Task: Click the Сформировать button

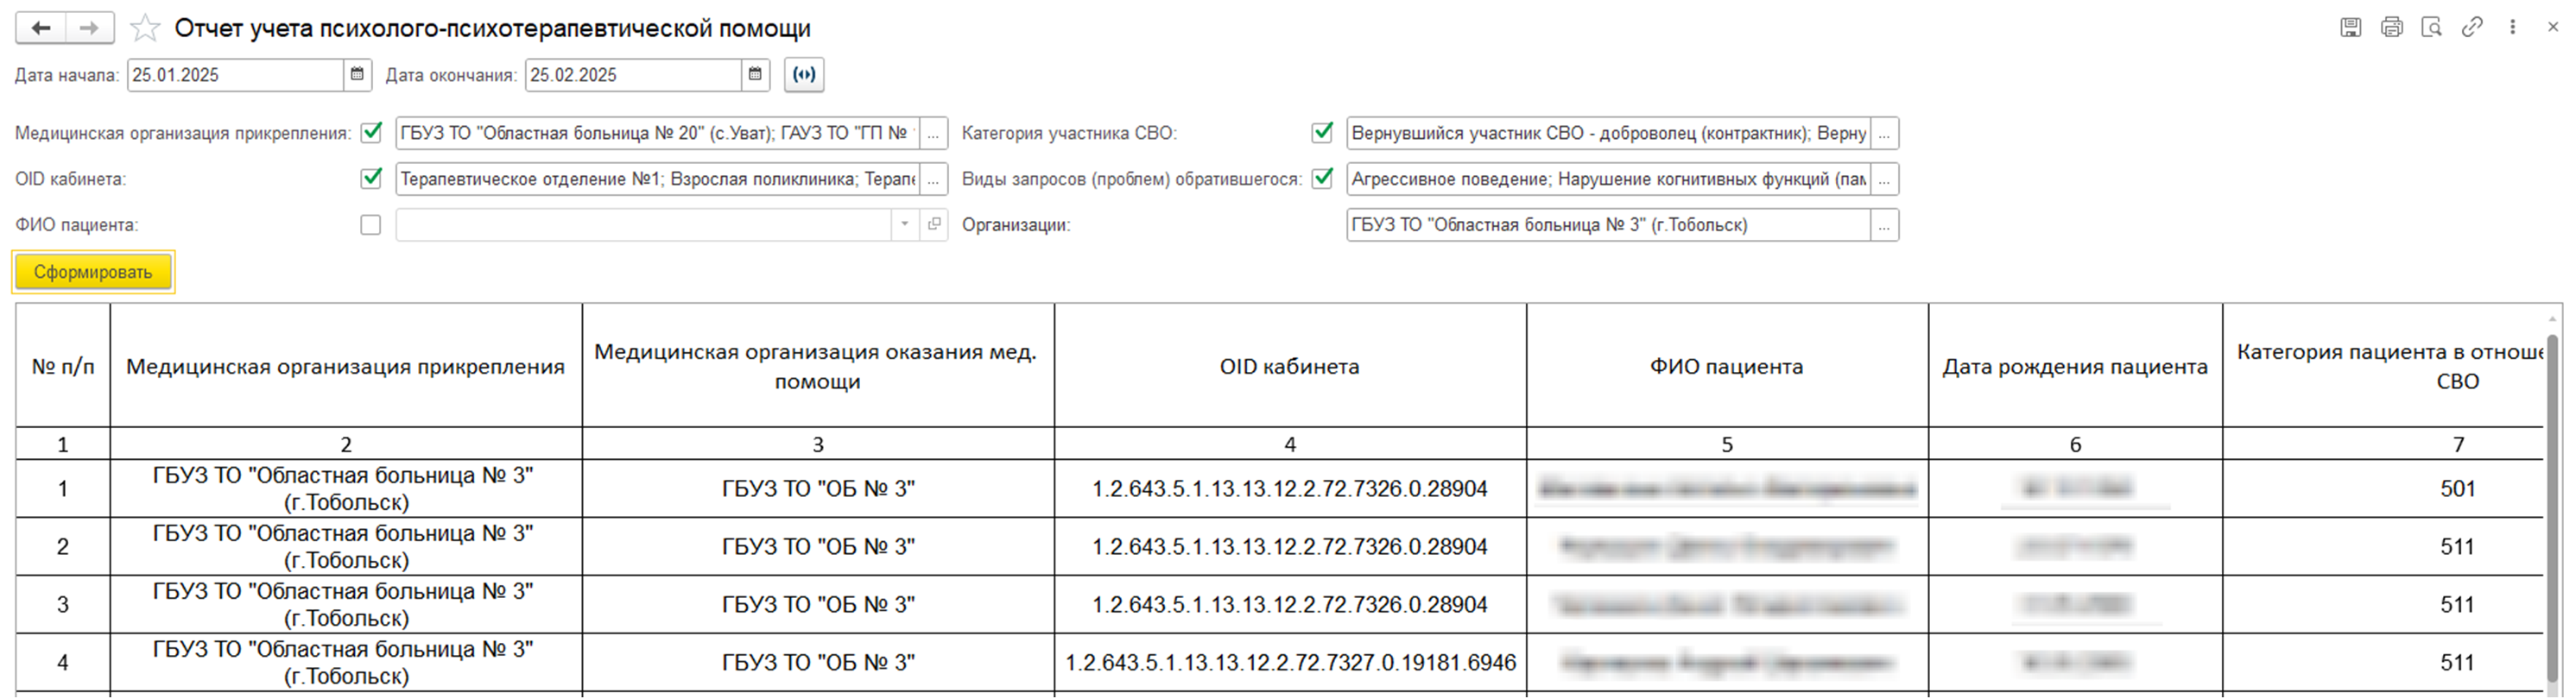Action: (x=93, y=272)
